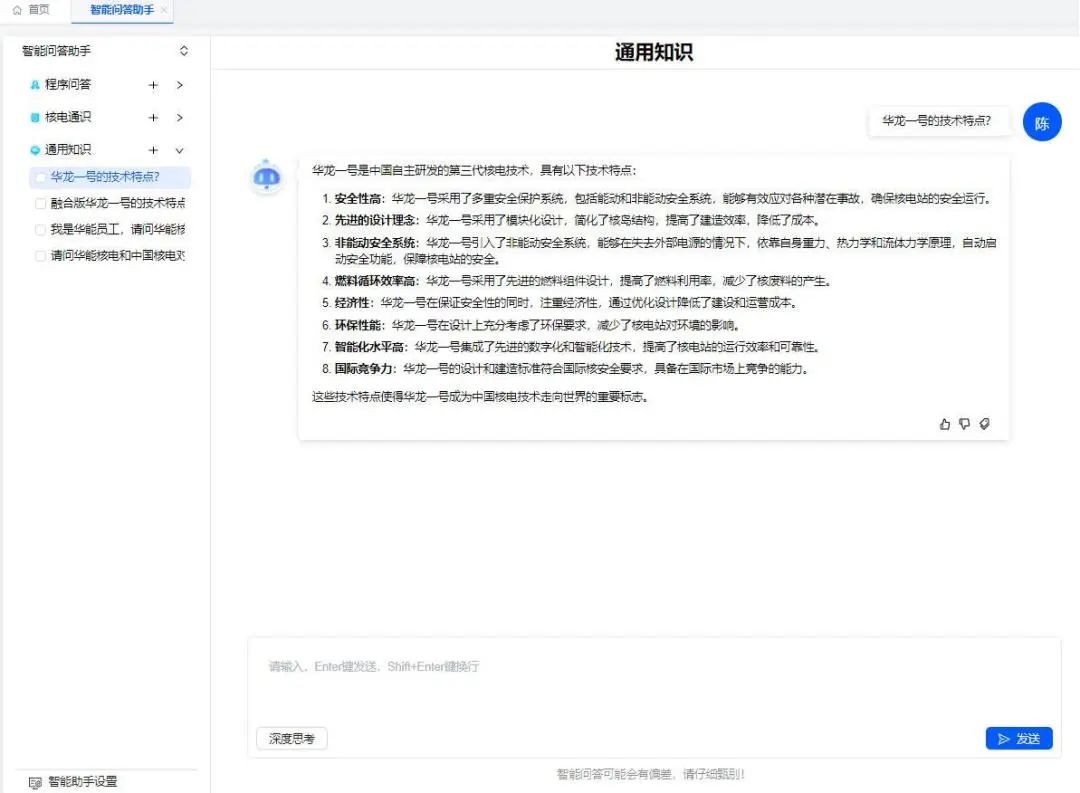Screen dimensions: 1080x793
Task: Click the thumbs-up icon on the answer
Action: 945,424
